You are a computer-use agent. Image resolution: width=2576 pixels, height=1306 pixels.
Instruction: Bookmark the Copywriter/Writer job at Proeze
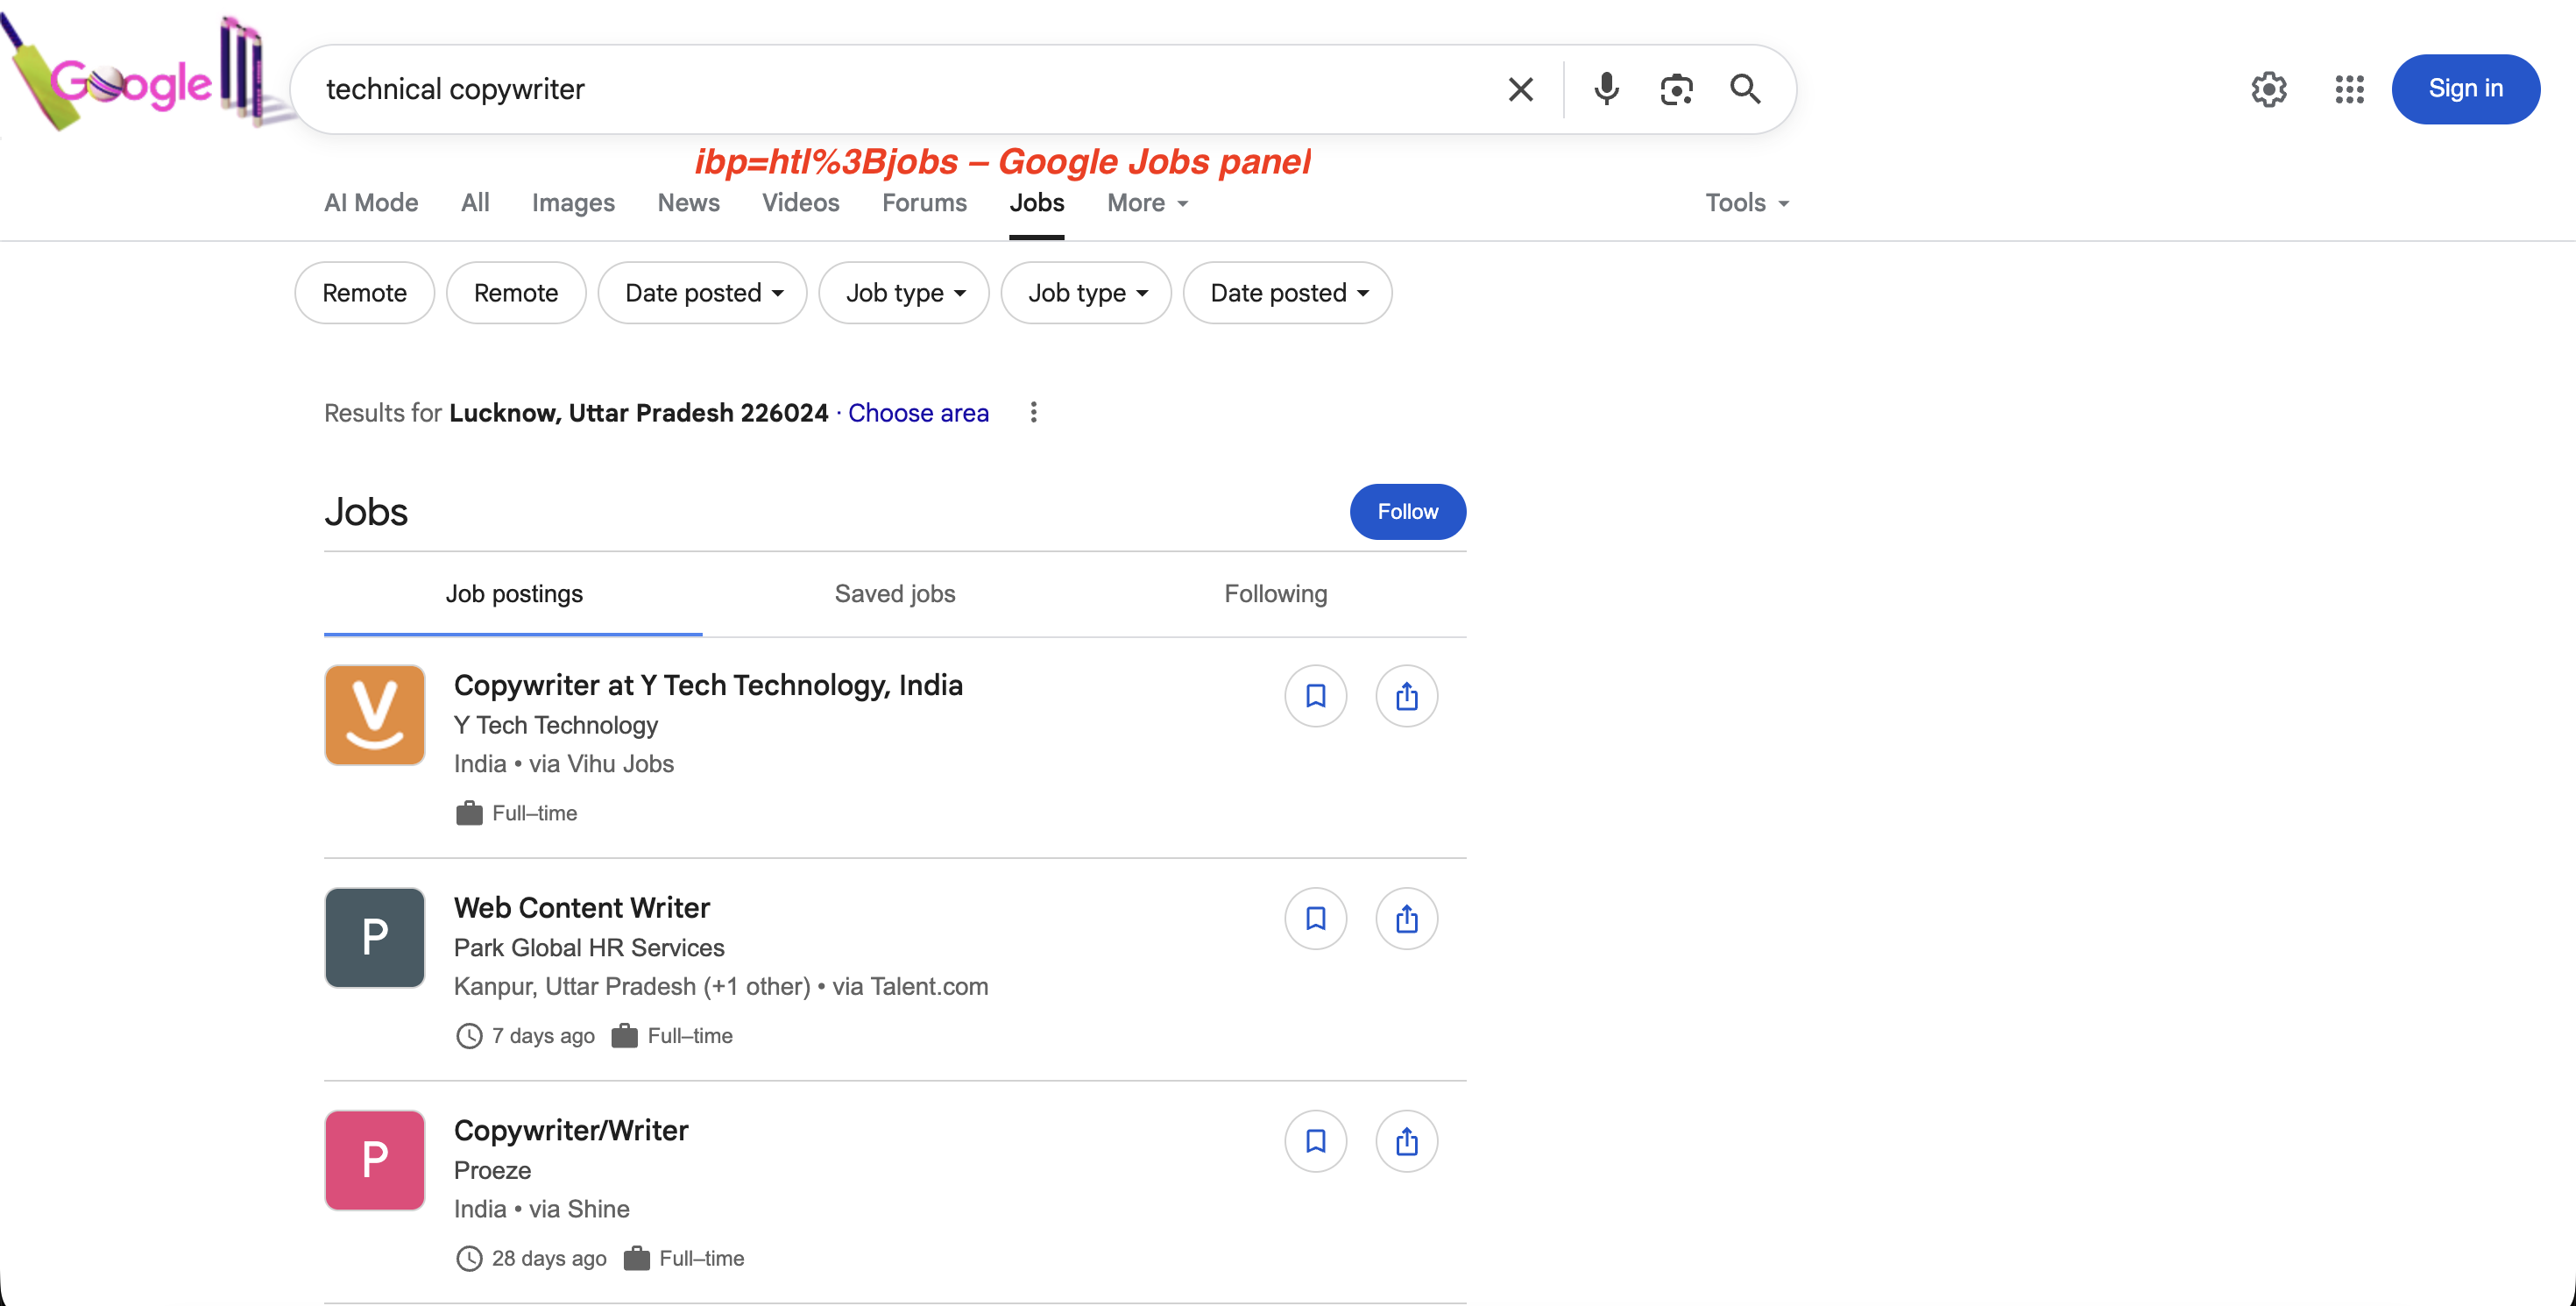pos(1316,1141)
